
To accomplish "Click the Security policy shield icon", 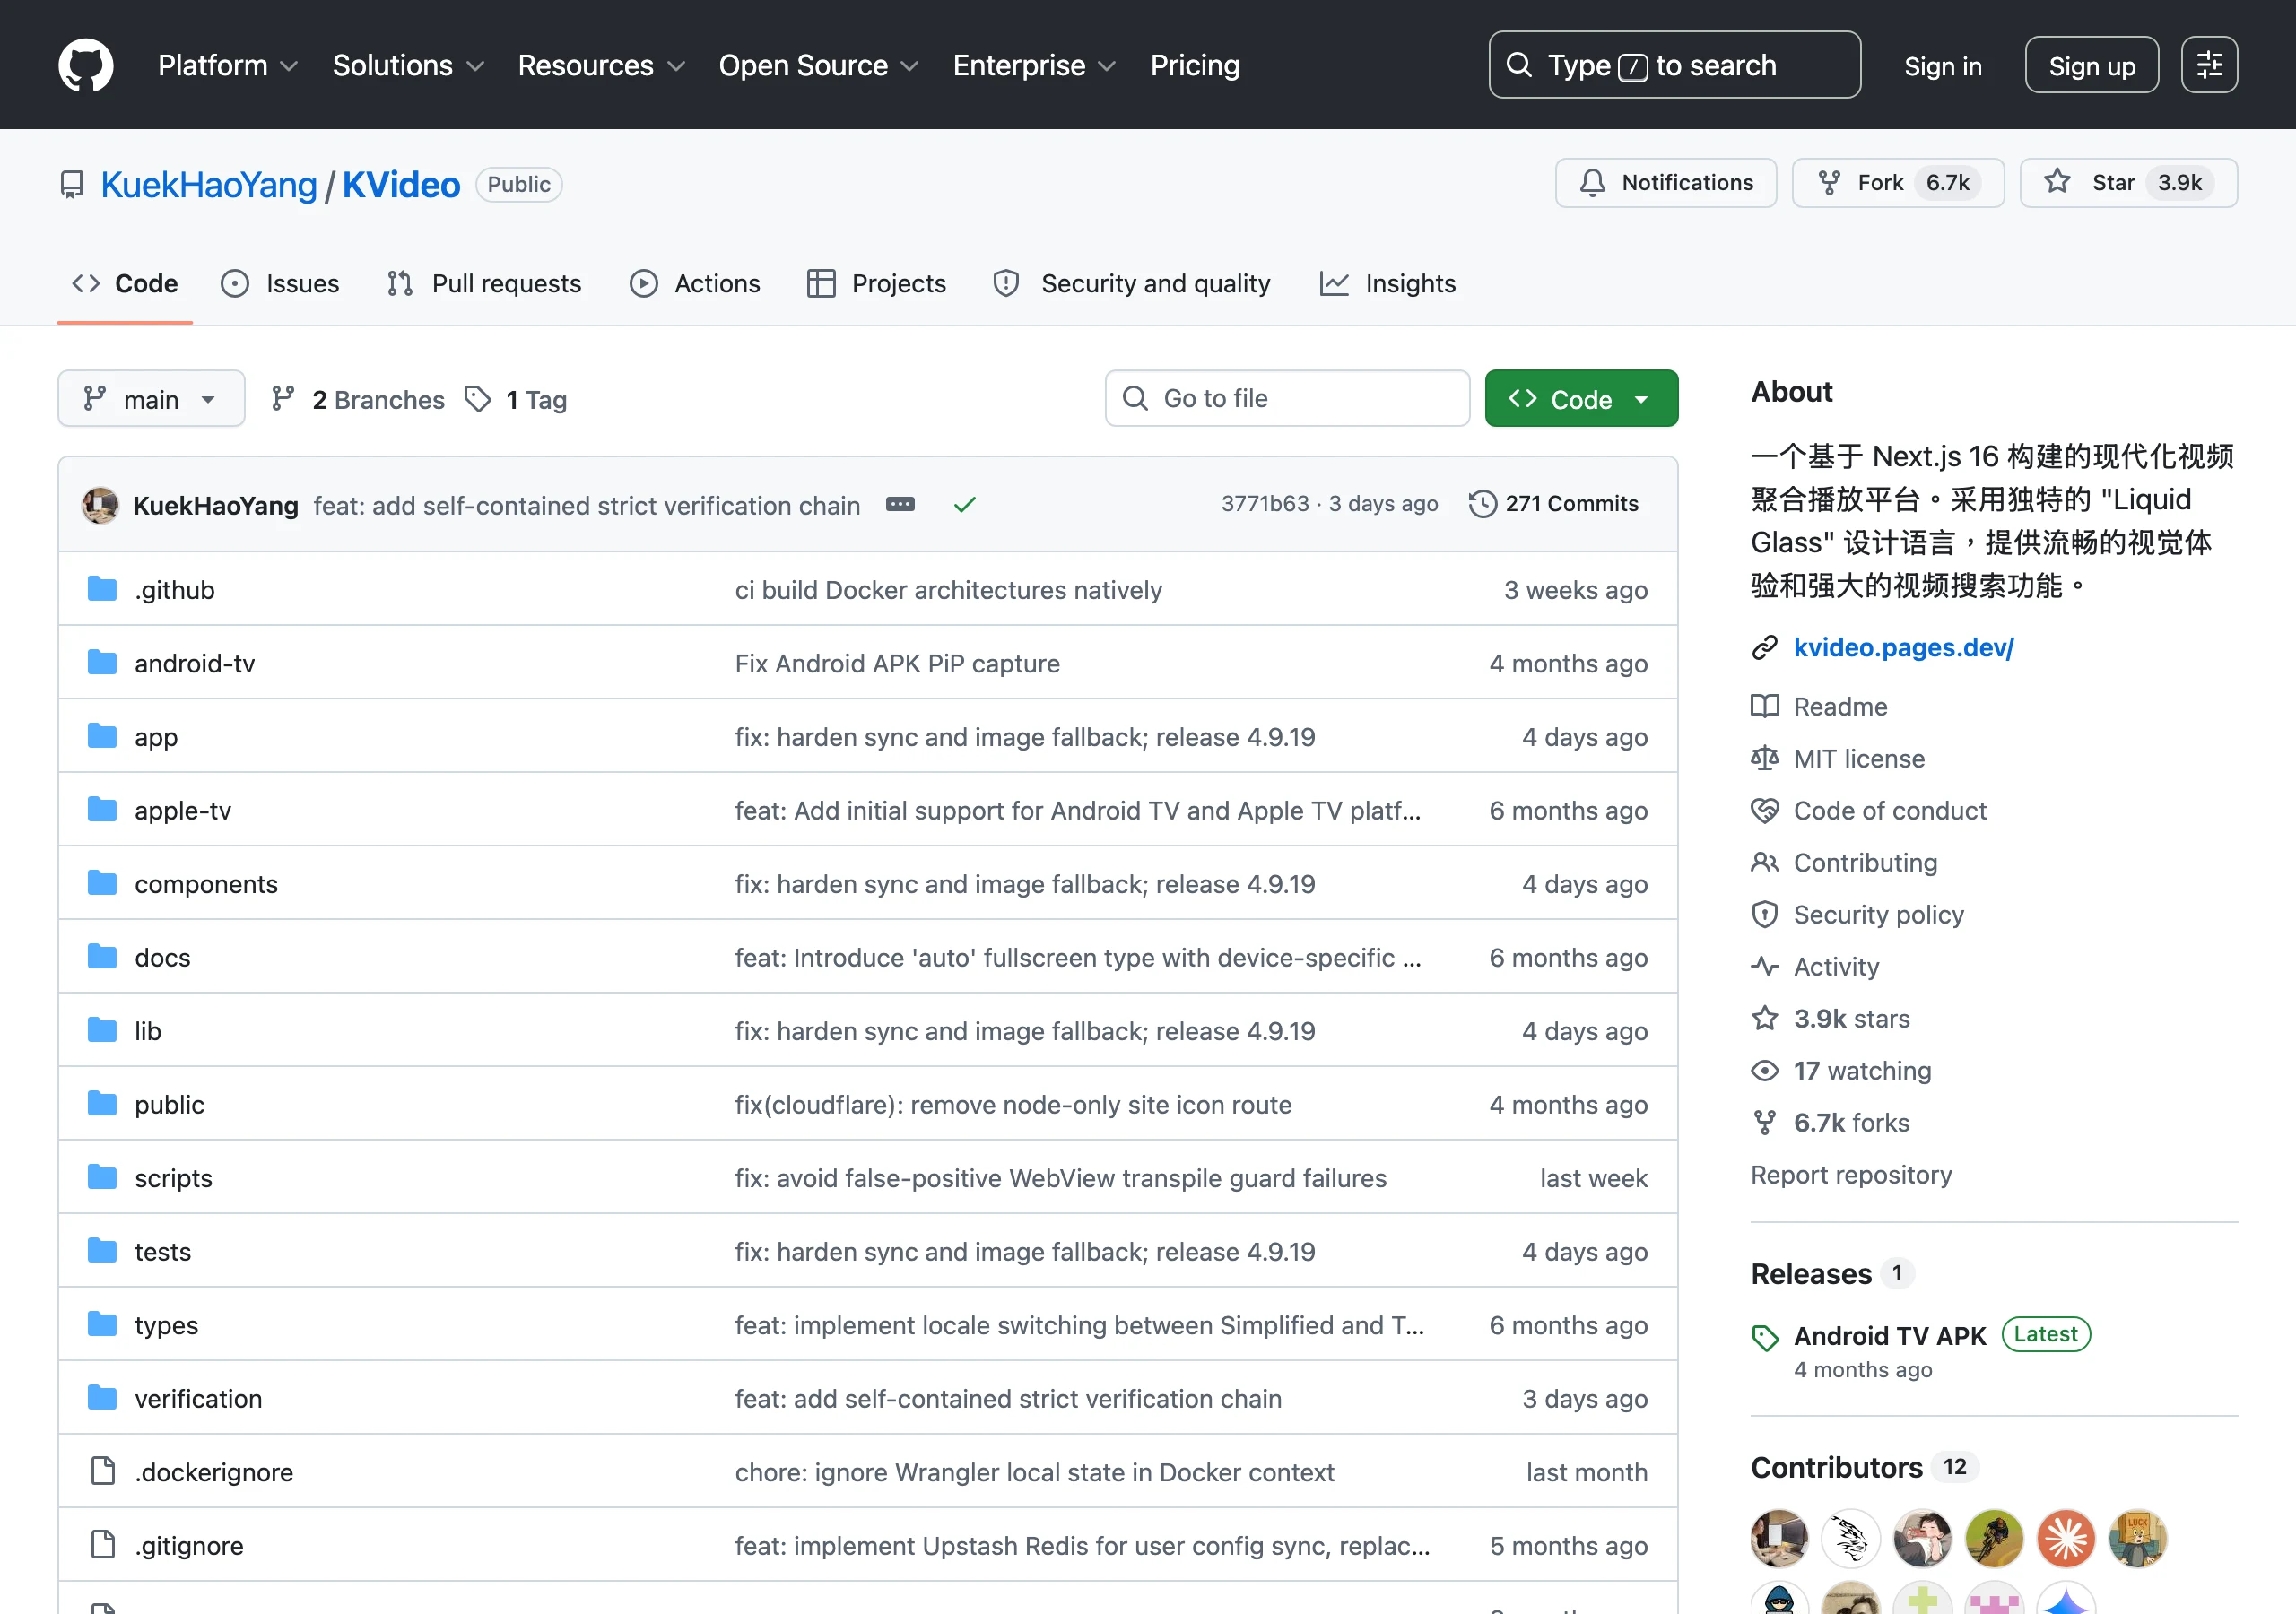I will pyautogui.click(x=1764, y=914).
